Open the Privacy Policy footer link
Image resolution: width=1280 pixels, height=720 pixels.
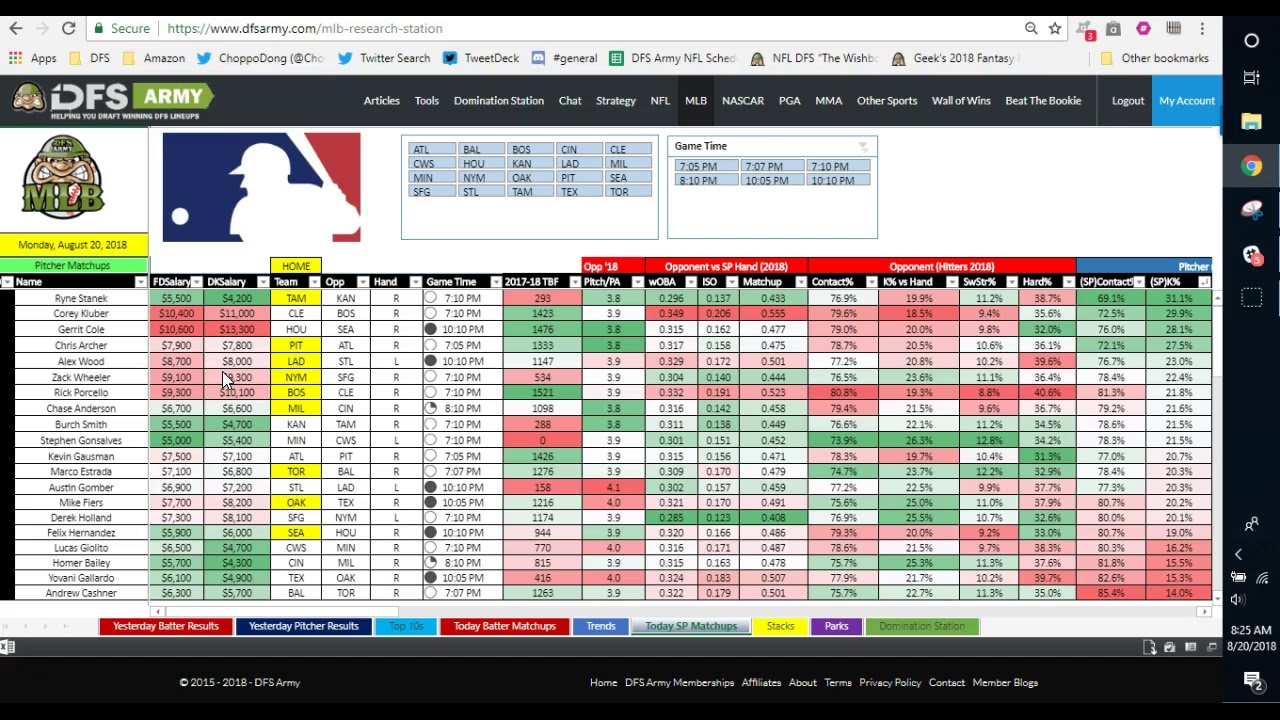pyautogui.click(x=890, y=683)
